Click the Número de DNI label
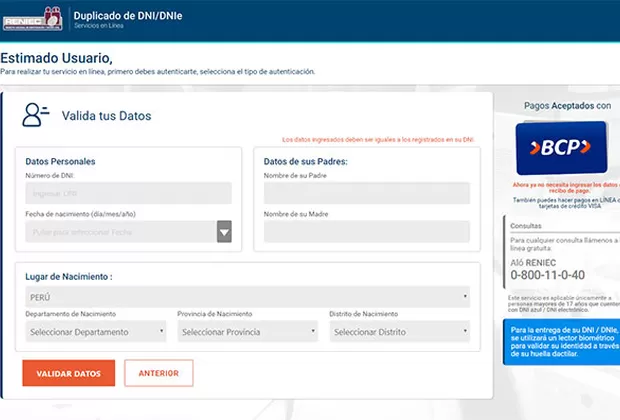The width and height of the screenshot is (620, 420). (x=50, y=176)
